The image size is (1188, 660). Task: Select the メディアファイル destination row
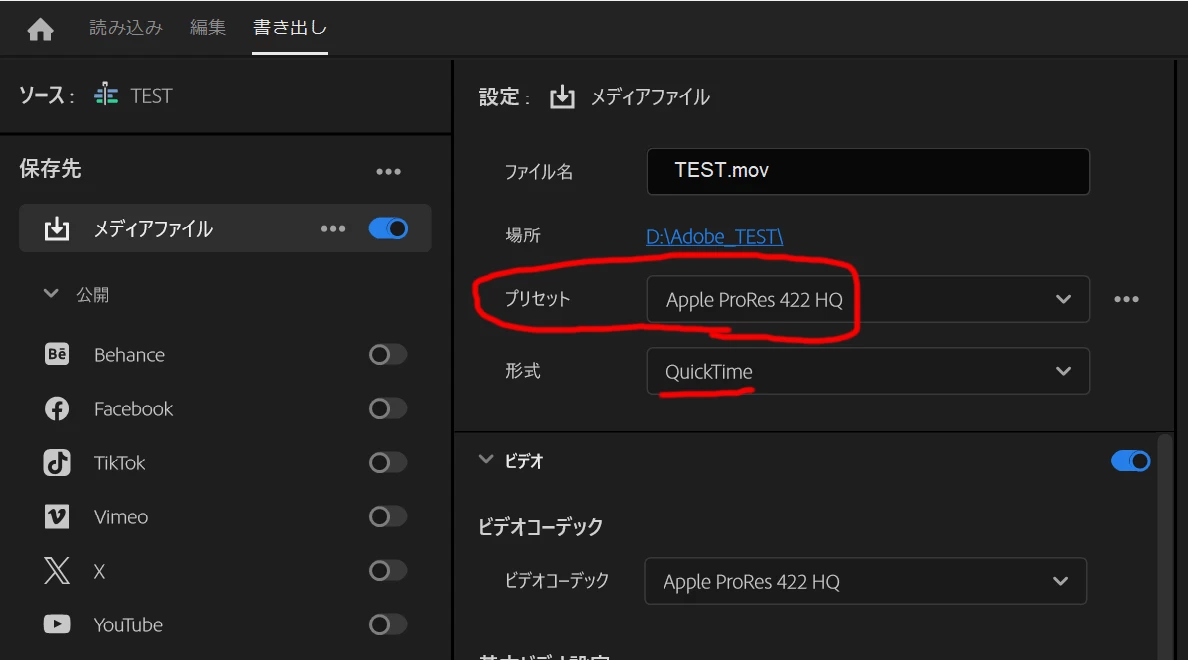click(225, 228)
